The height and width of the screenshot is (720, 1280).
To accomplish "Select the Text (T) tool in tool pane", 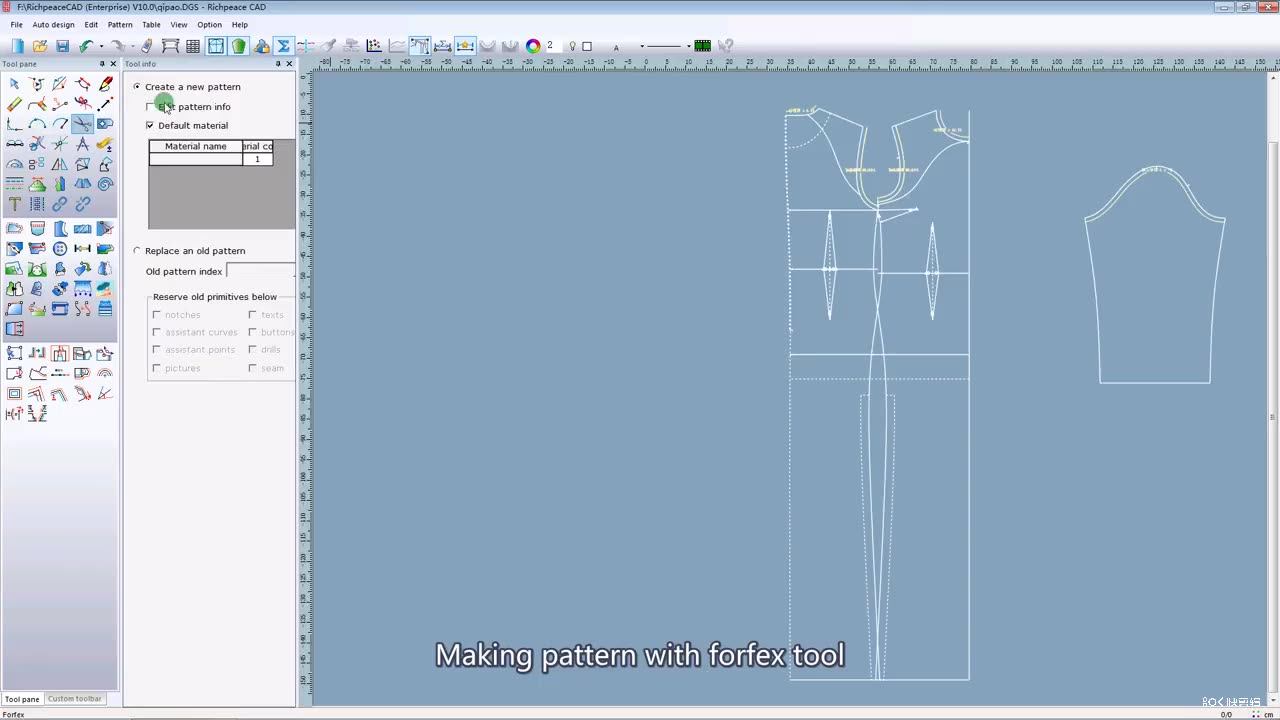I will pos(14,204).
